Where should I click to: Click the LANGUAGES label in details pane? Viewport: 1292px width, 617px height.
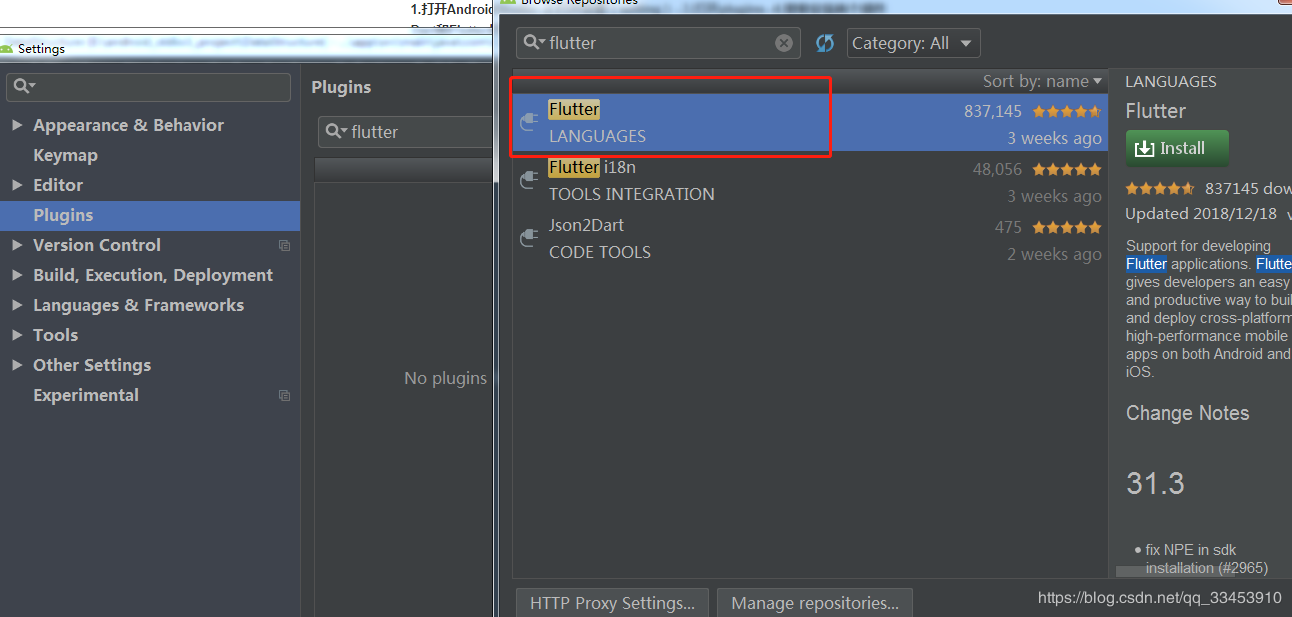pos(1171,82)
